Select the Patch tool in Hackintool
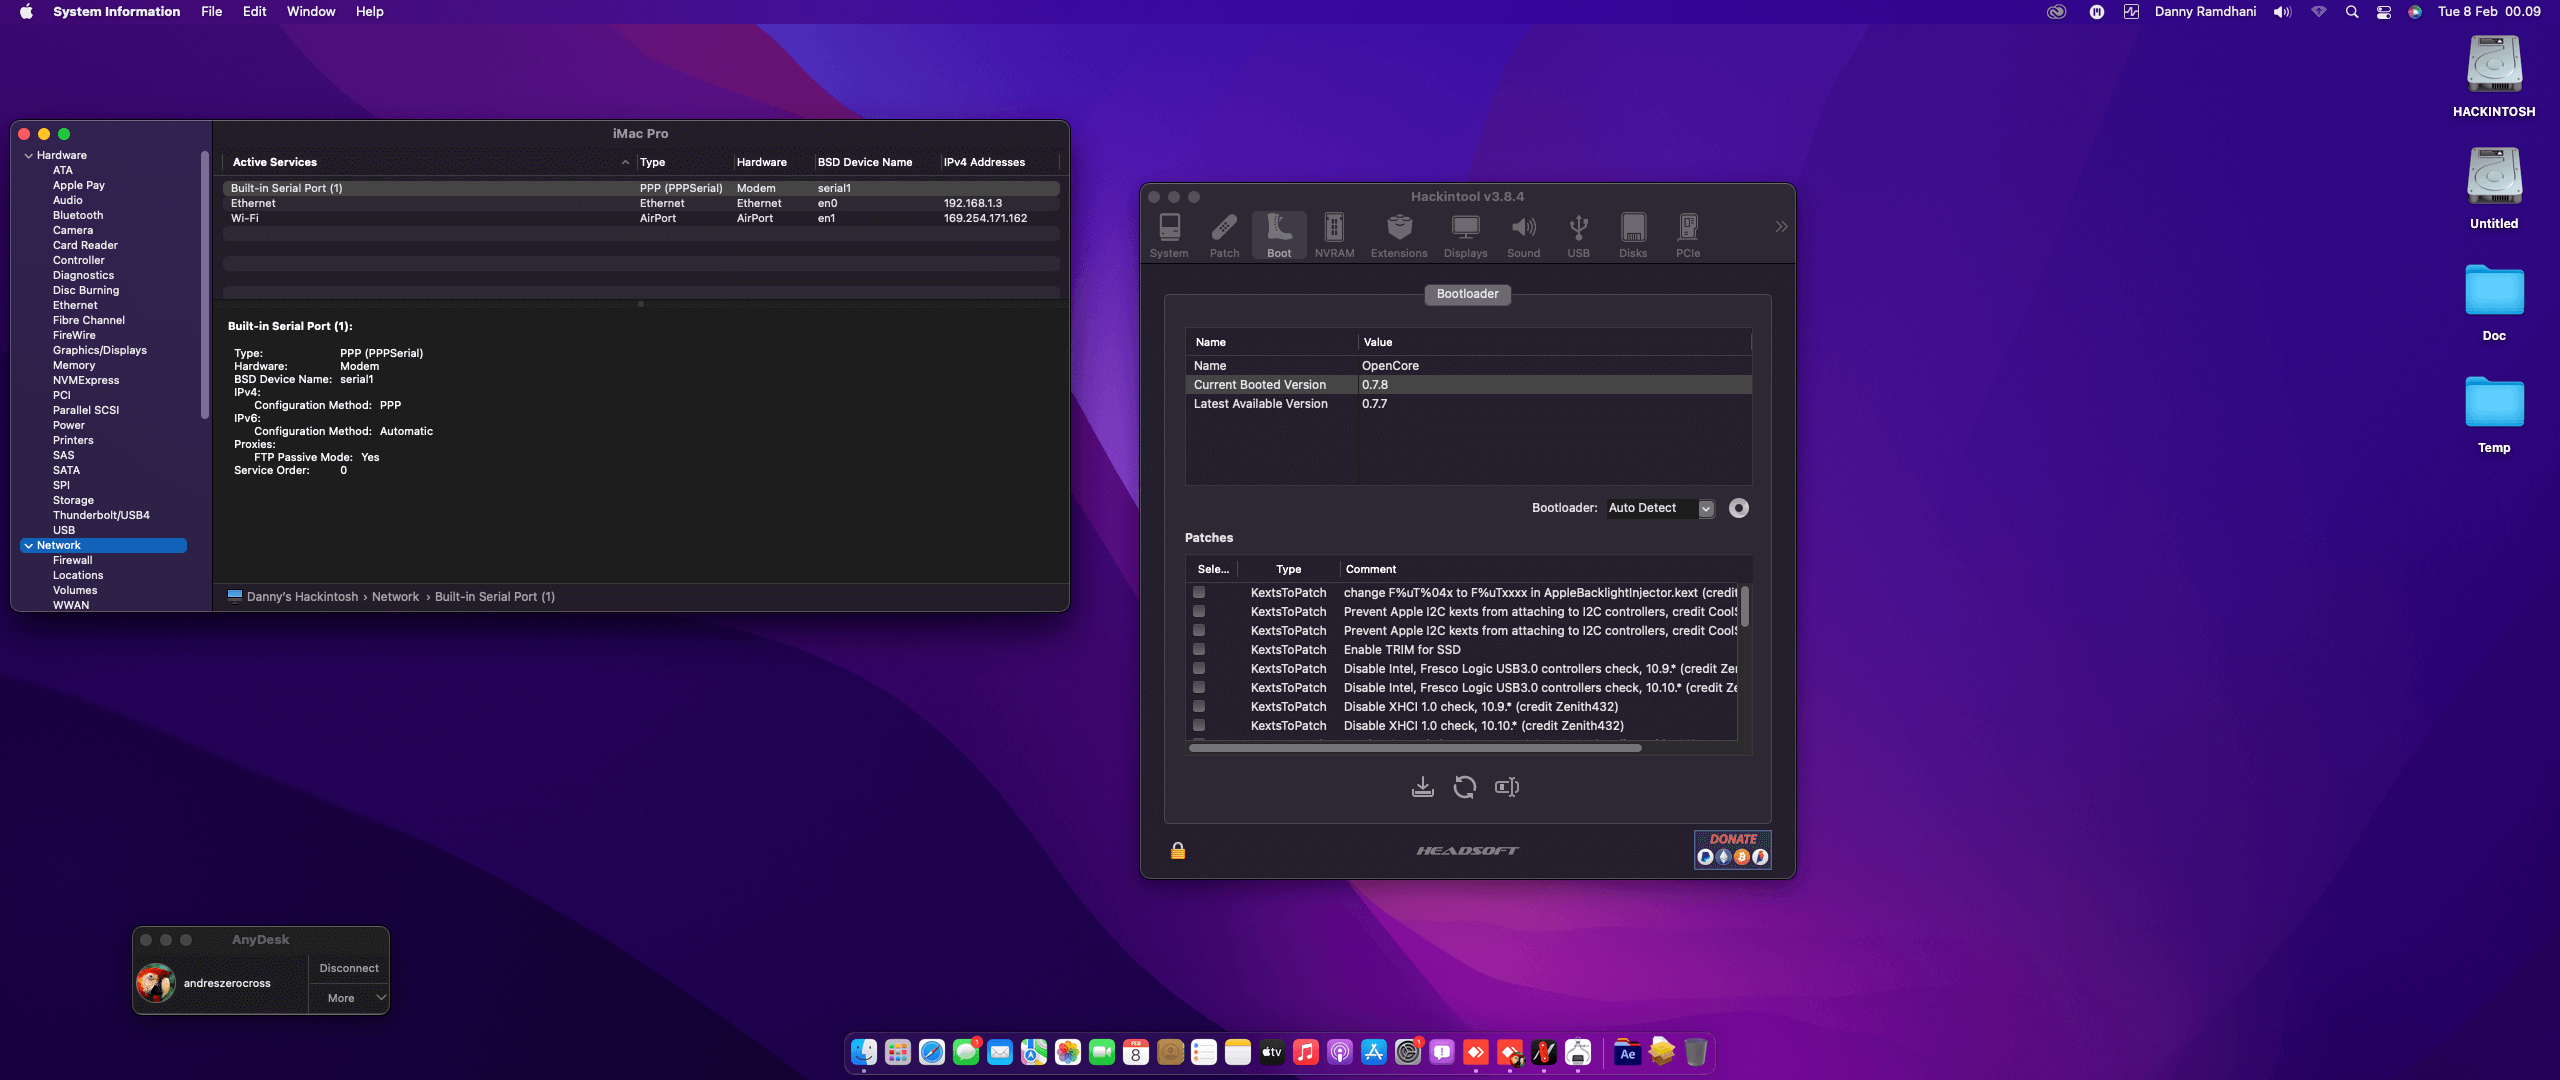Viewport: 2560px width, 1080px height. pos(1223,233)
